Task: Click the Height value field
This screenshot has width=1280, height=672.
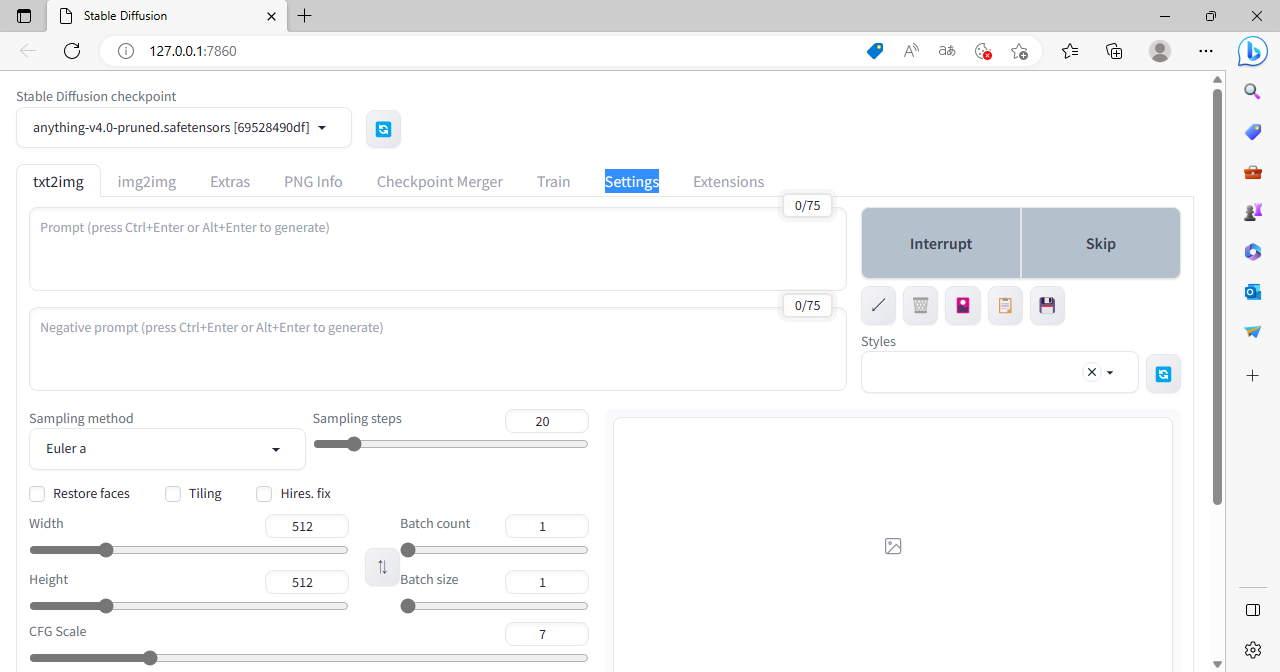Action: pyautogui.click(x=307, y=582)
